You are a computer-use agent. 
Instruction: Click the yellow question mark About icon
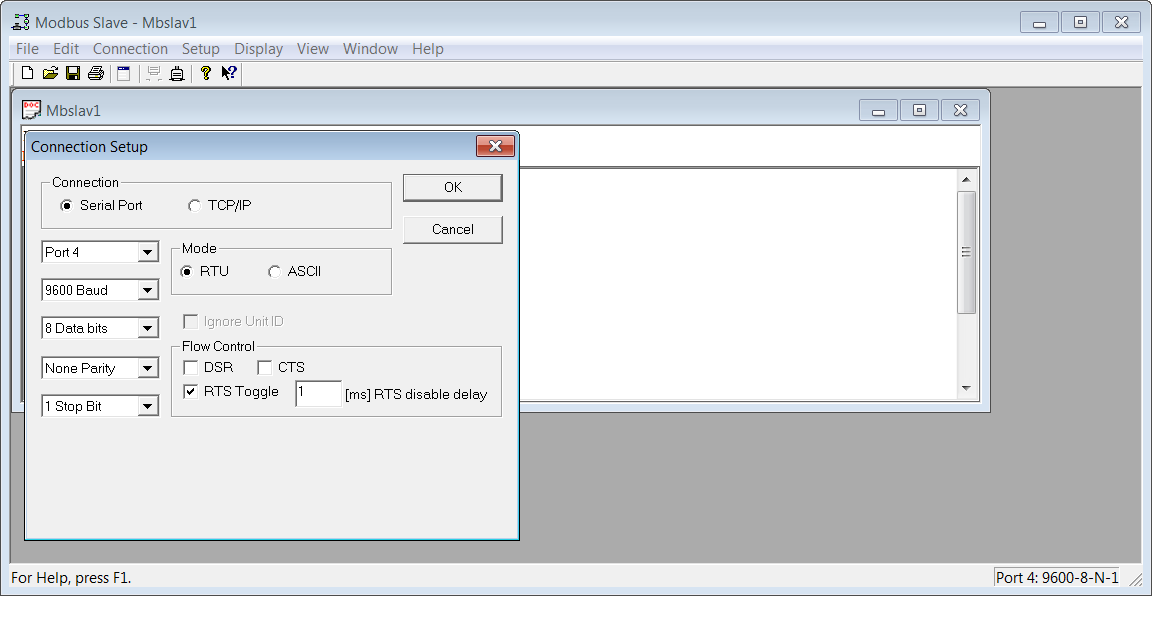click(206, 73)
